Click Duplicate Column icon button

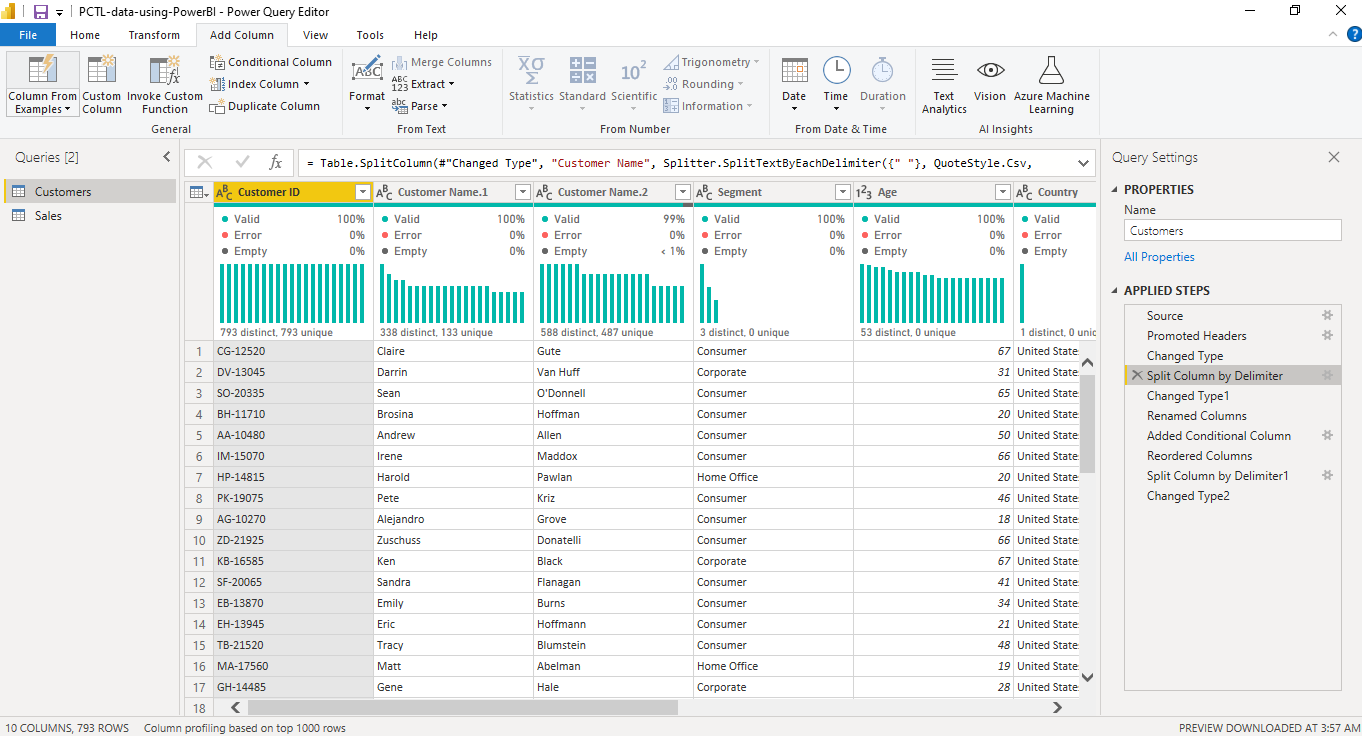(217, 106)
